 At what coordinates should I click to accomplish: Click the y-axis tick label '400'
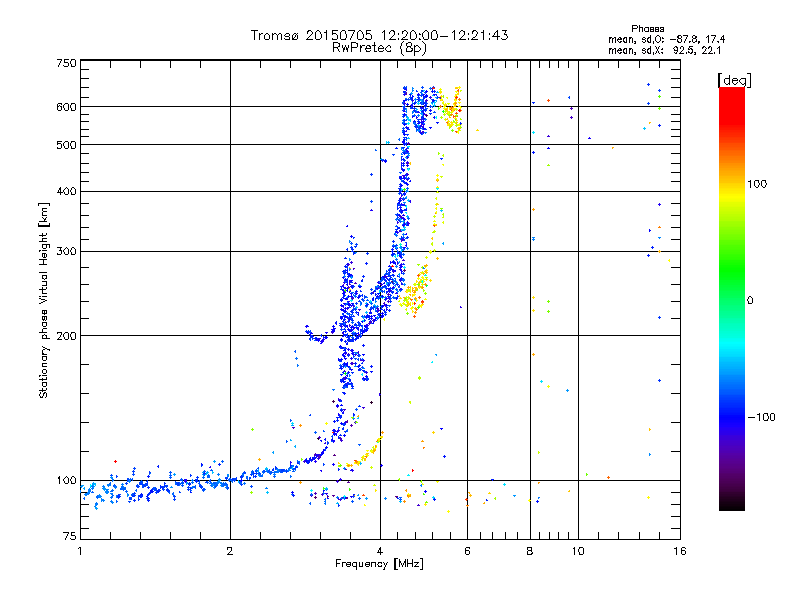(66, 191)
